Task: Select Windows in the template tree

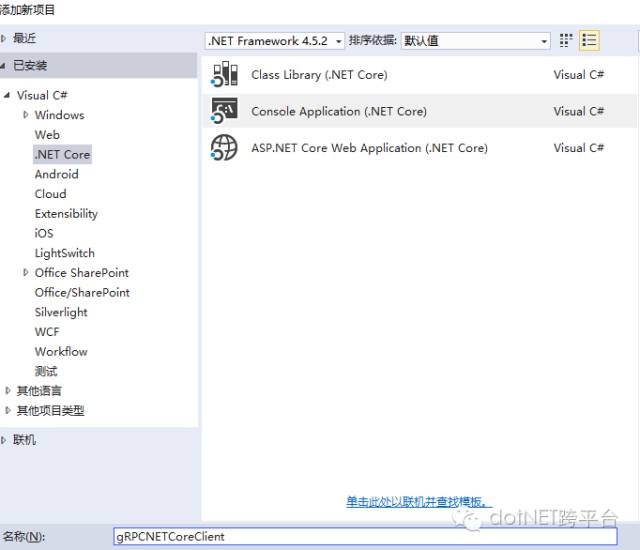Action: 59,115
